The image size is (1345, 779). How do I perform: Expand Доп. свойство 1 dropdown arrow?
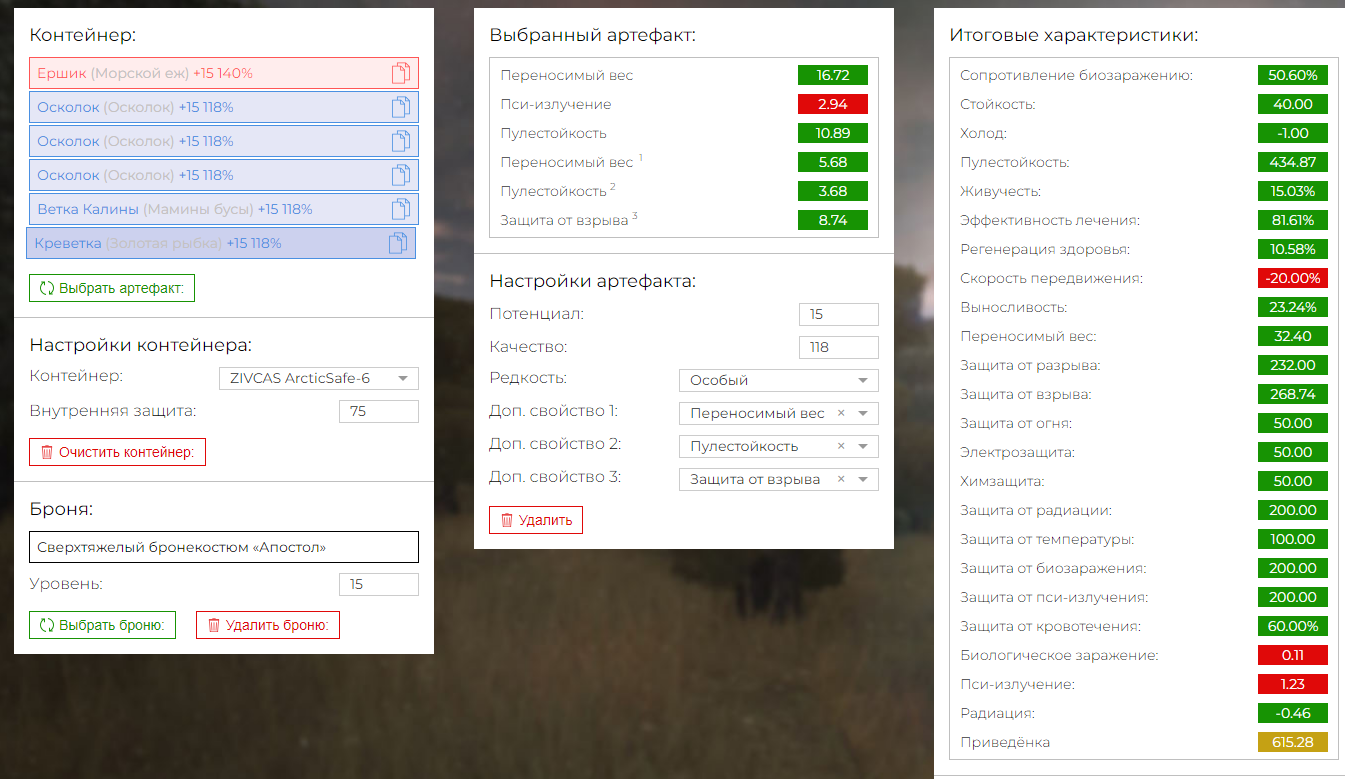coord(863,413)
